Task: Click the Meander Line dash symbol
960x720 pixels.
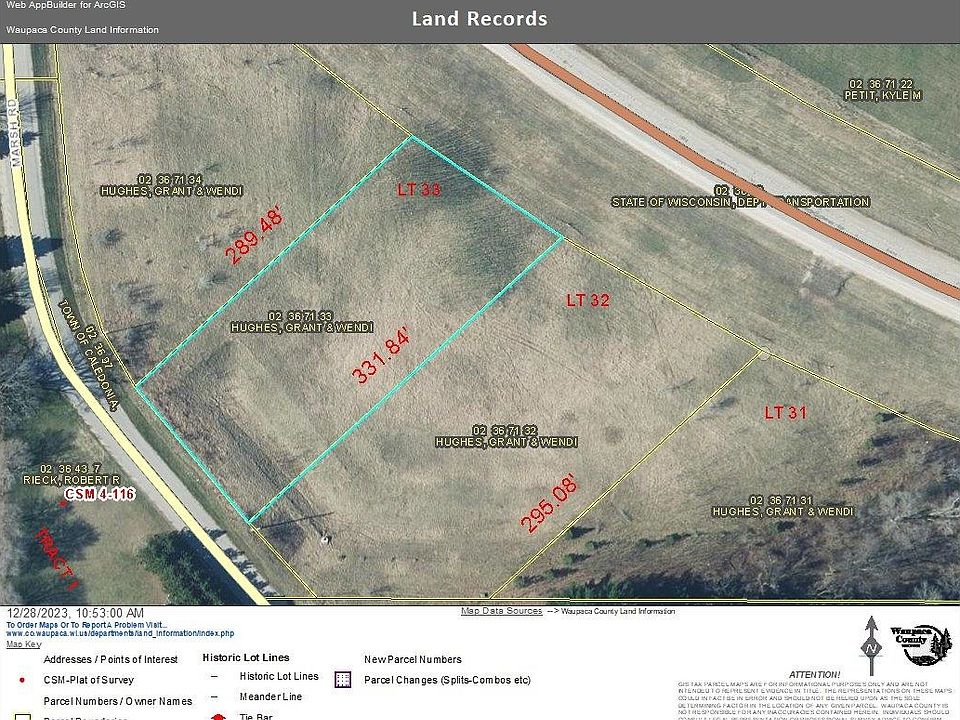Action: pos(215,696)
